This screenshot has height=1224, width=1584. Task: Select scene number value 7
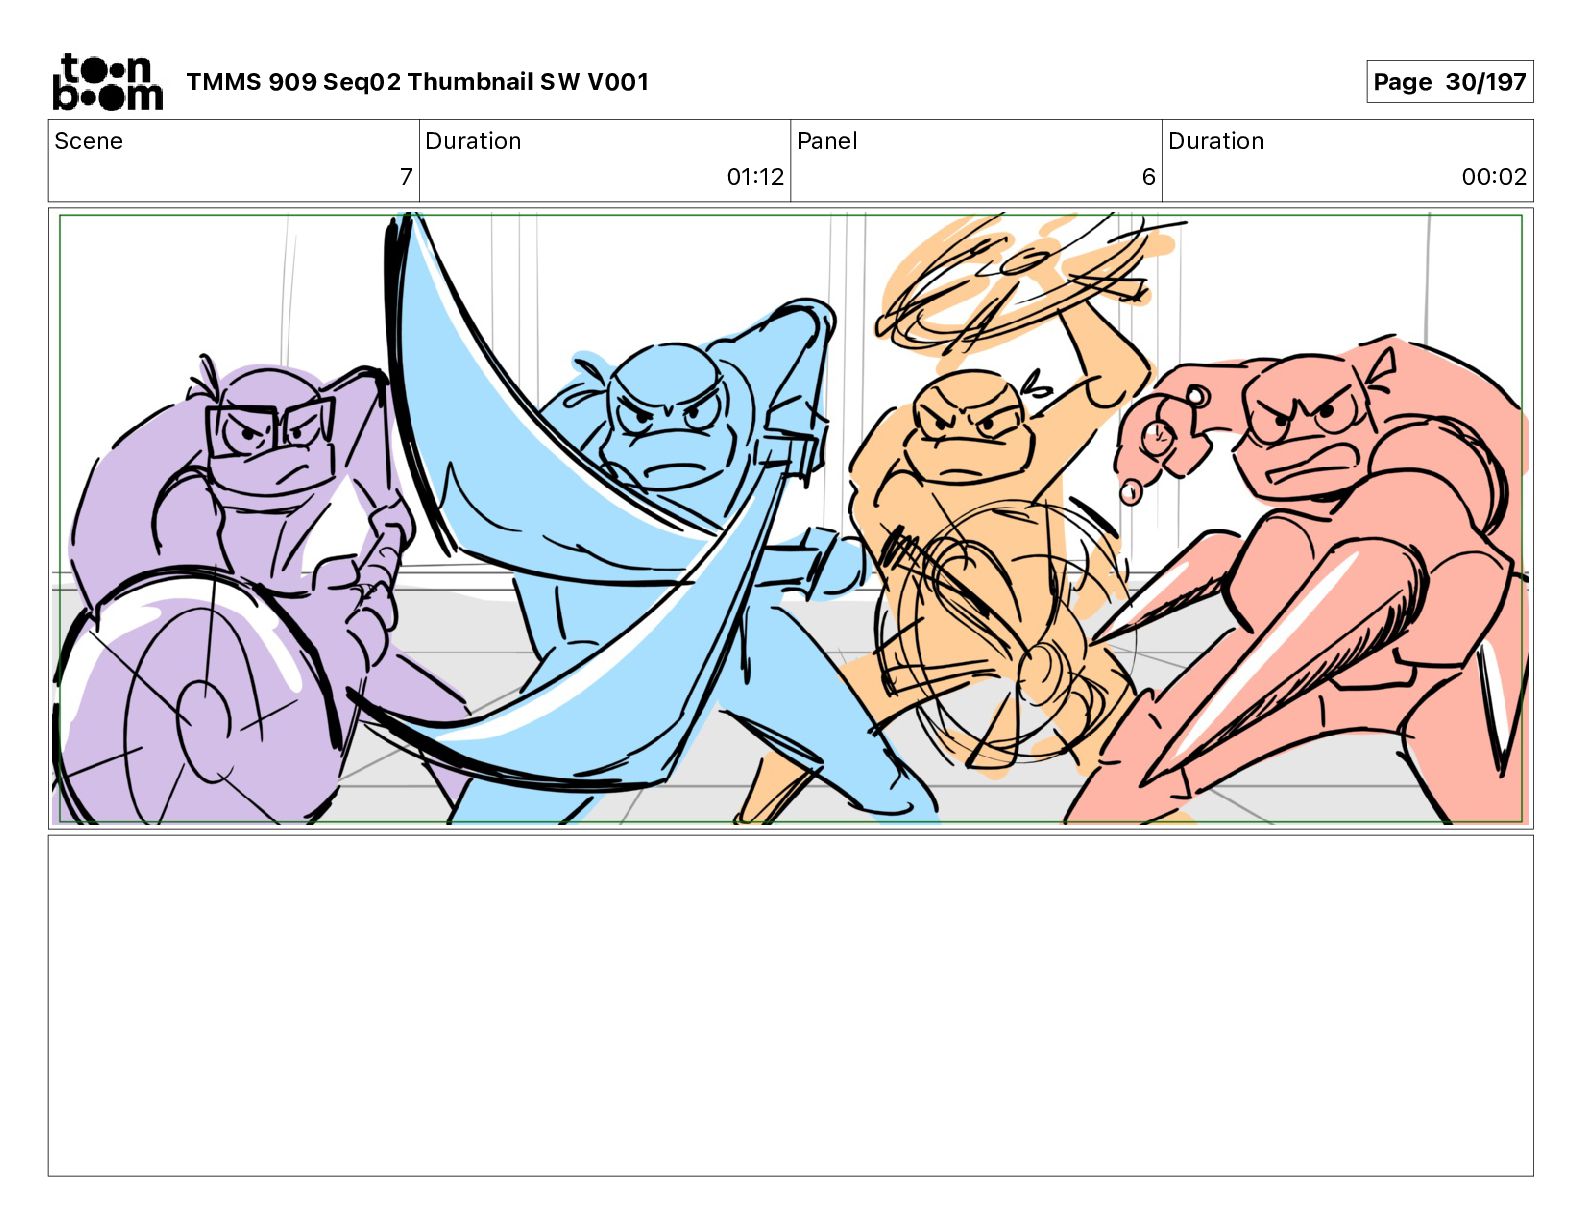click(406, 177)
